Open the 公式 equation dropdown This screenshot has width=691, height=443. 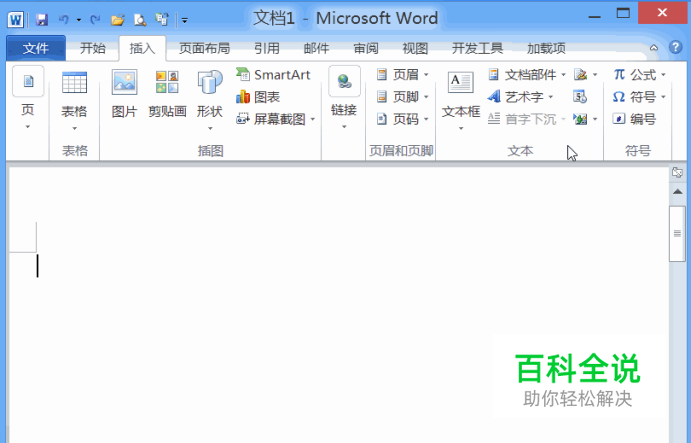tap(639, 74)
